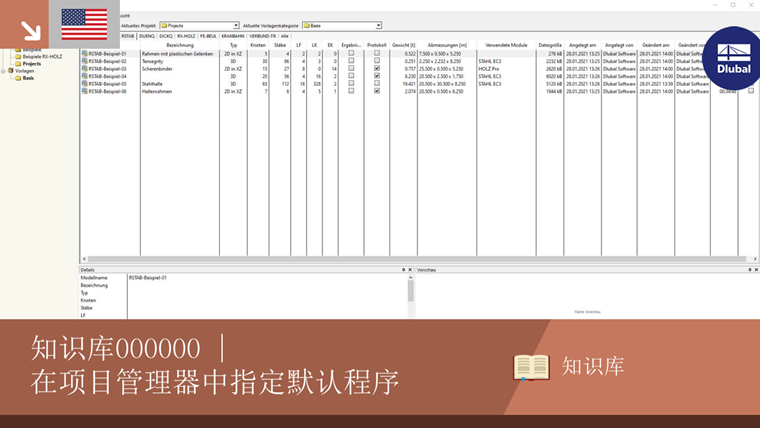
Task: Switch to the Alle tab
Action: tap(285, 36)
